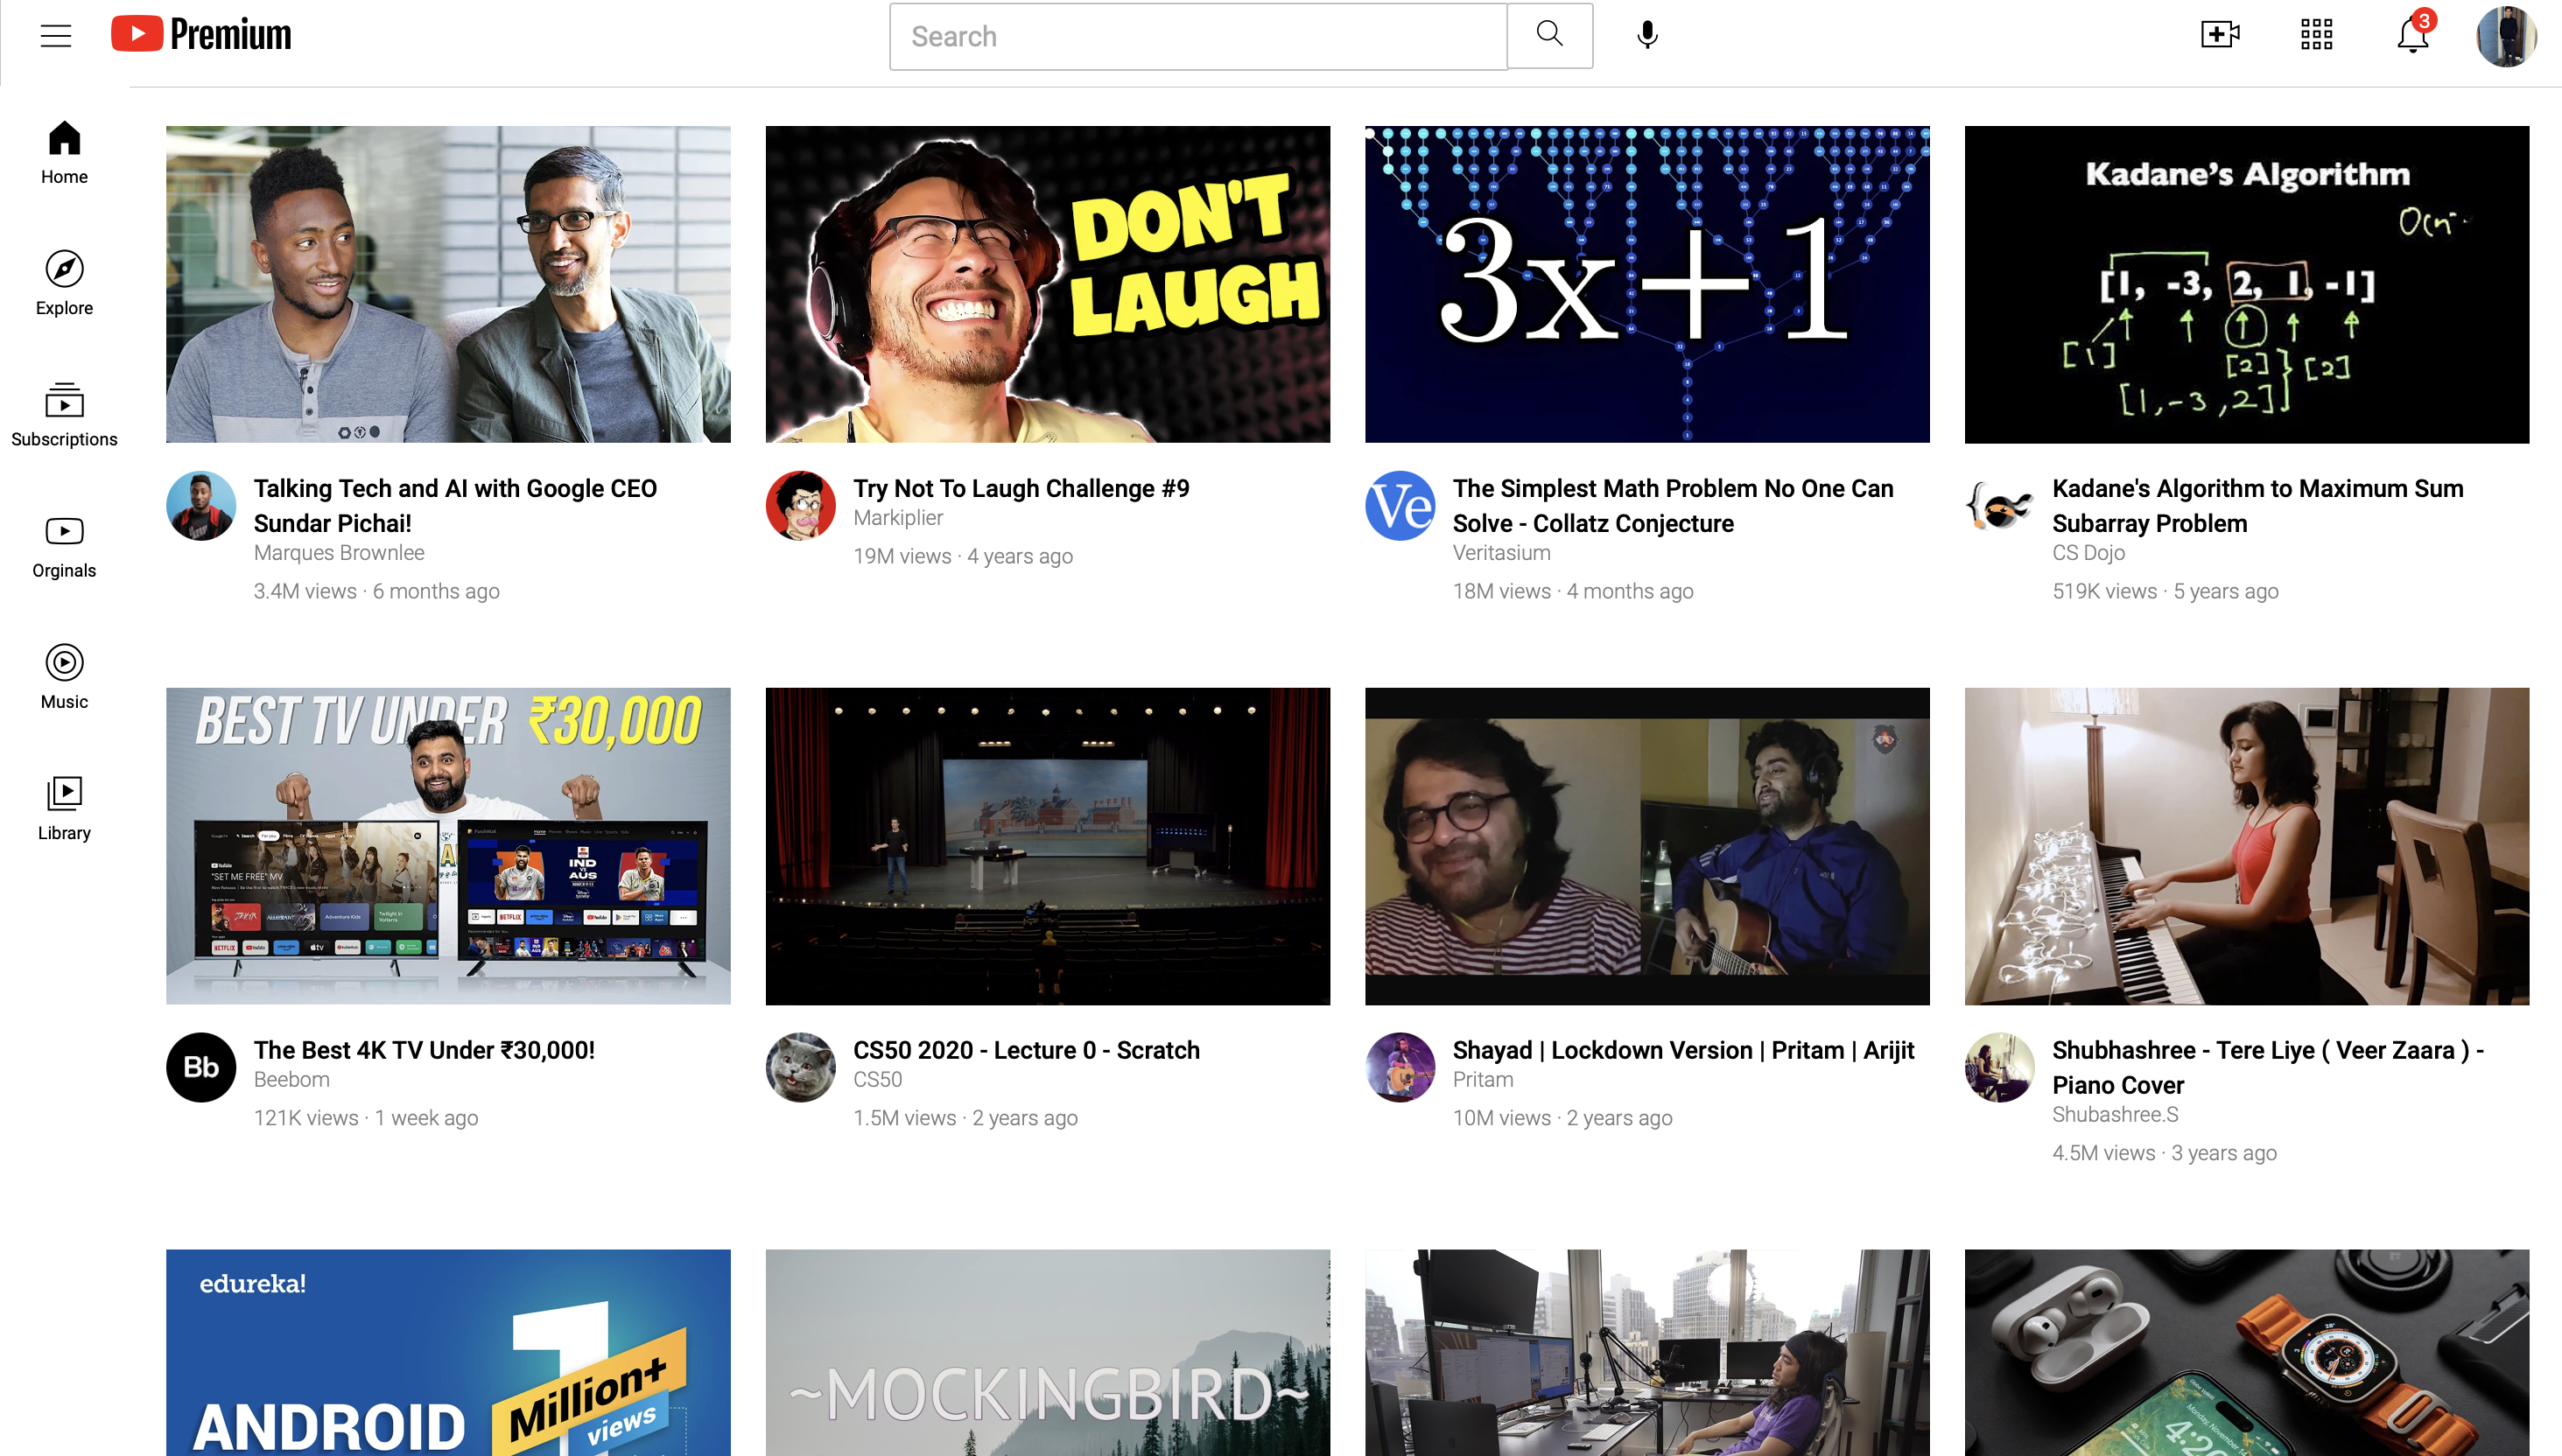Open Marques Brownlee channel avatar
Image resolution: width=2562 pixels, height=1456 pixels.
coord(201,506)
